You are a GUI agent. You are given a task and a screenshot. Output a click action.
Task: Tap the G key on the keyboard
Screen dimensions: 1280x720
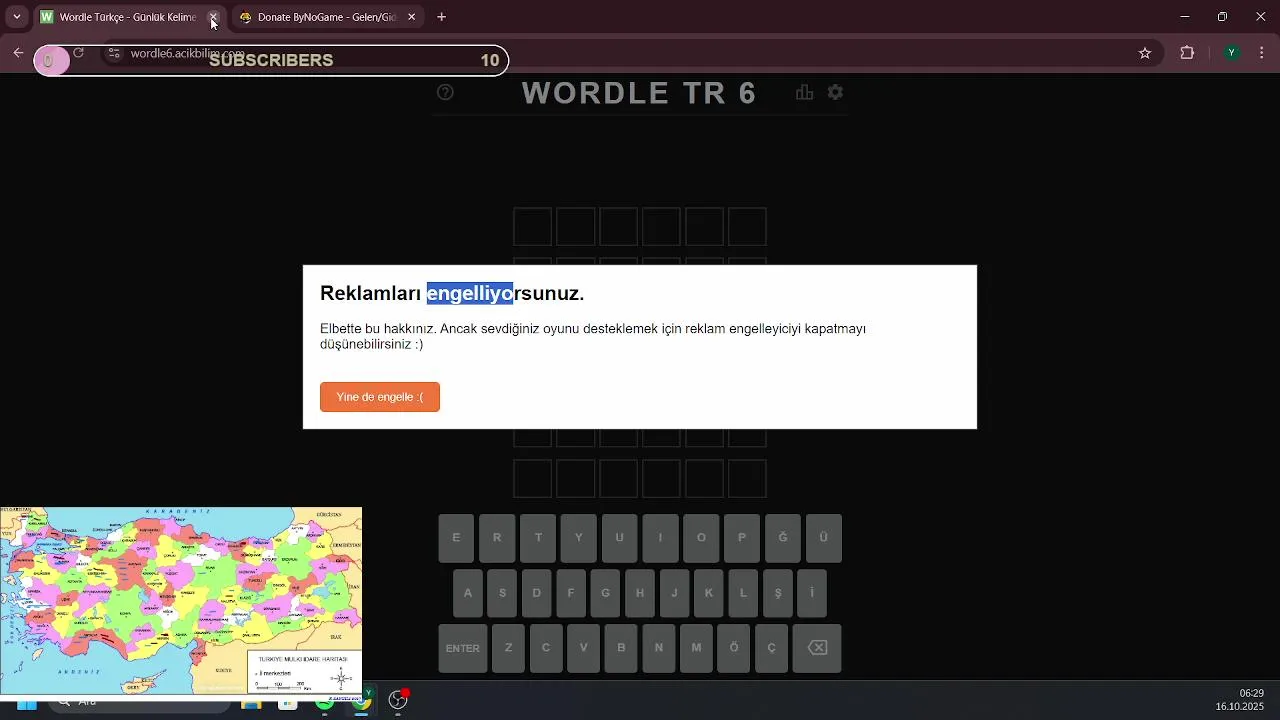pos(605,593)
